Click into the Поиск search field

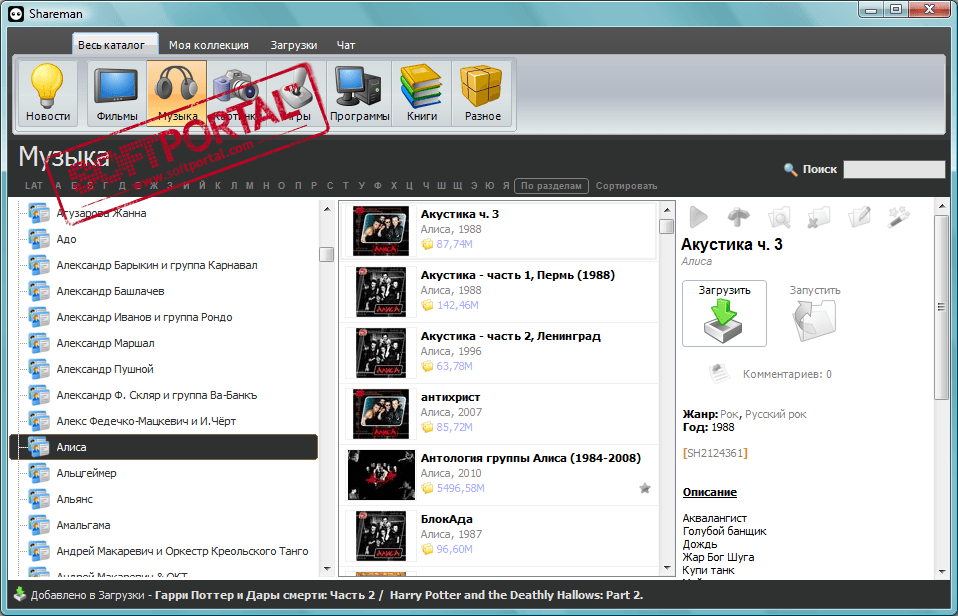[x=894, y=169]
